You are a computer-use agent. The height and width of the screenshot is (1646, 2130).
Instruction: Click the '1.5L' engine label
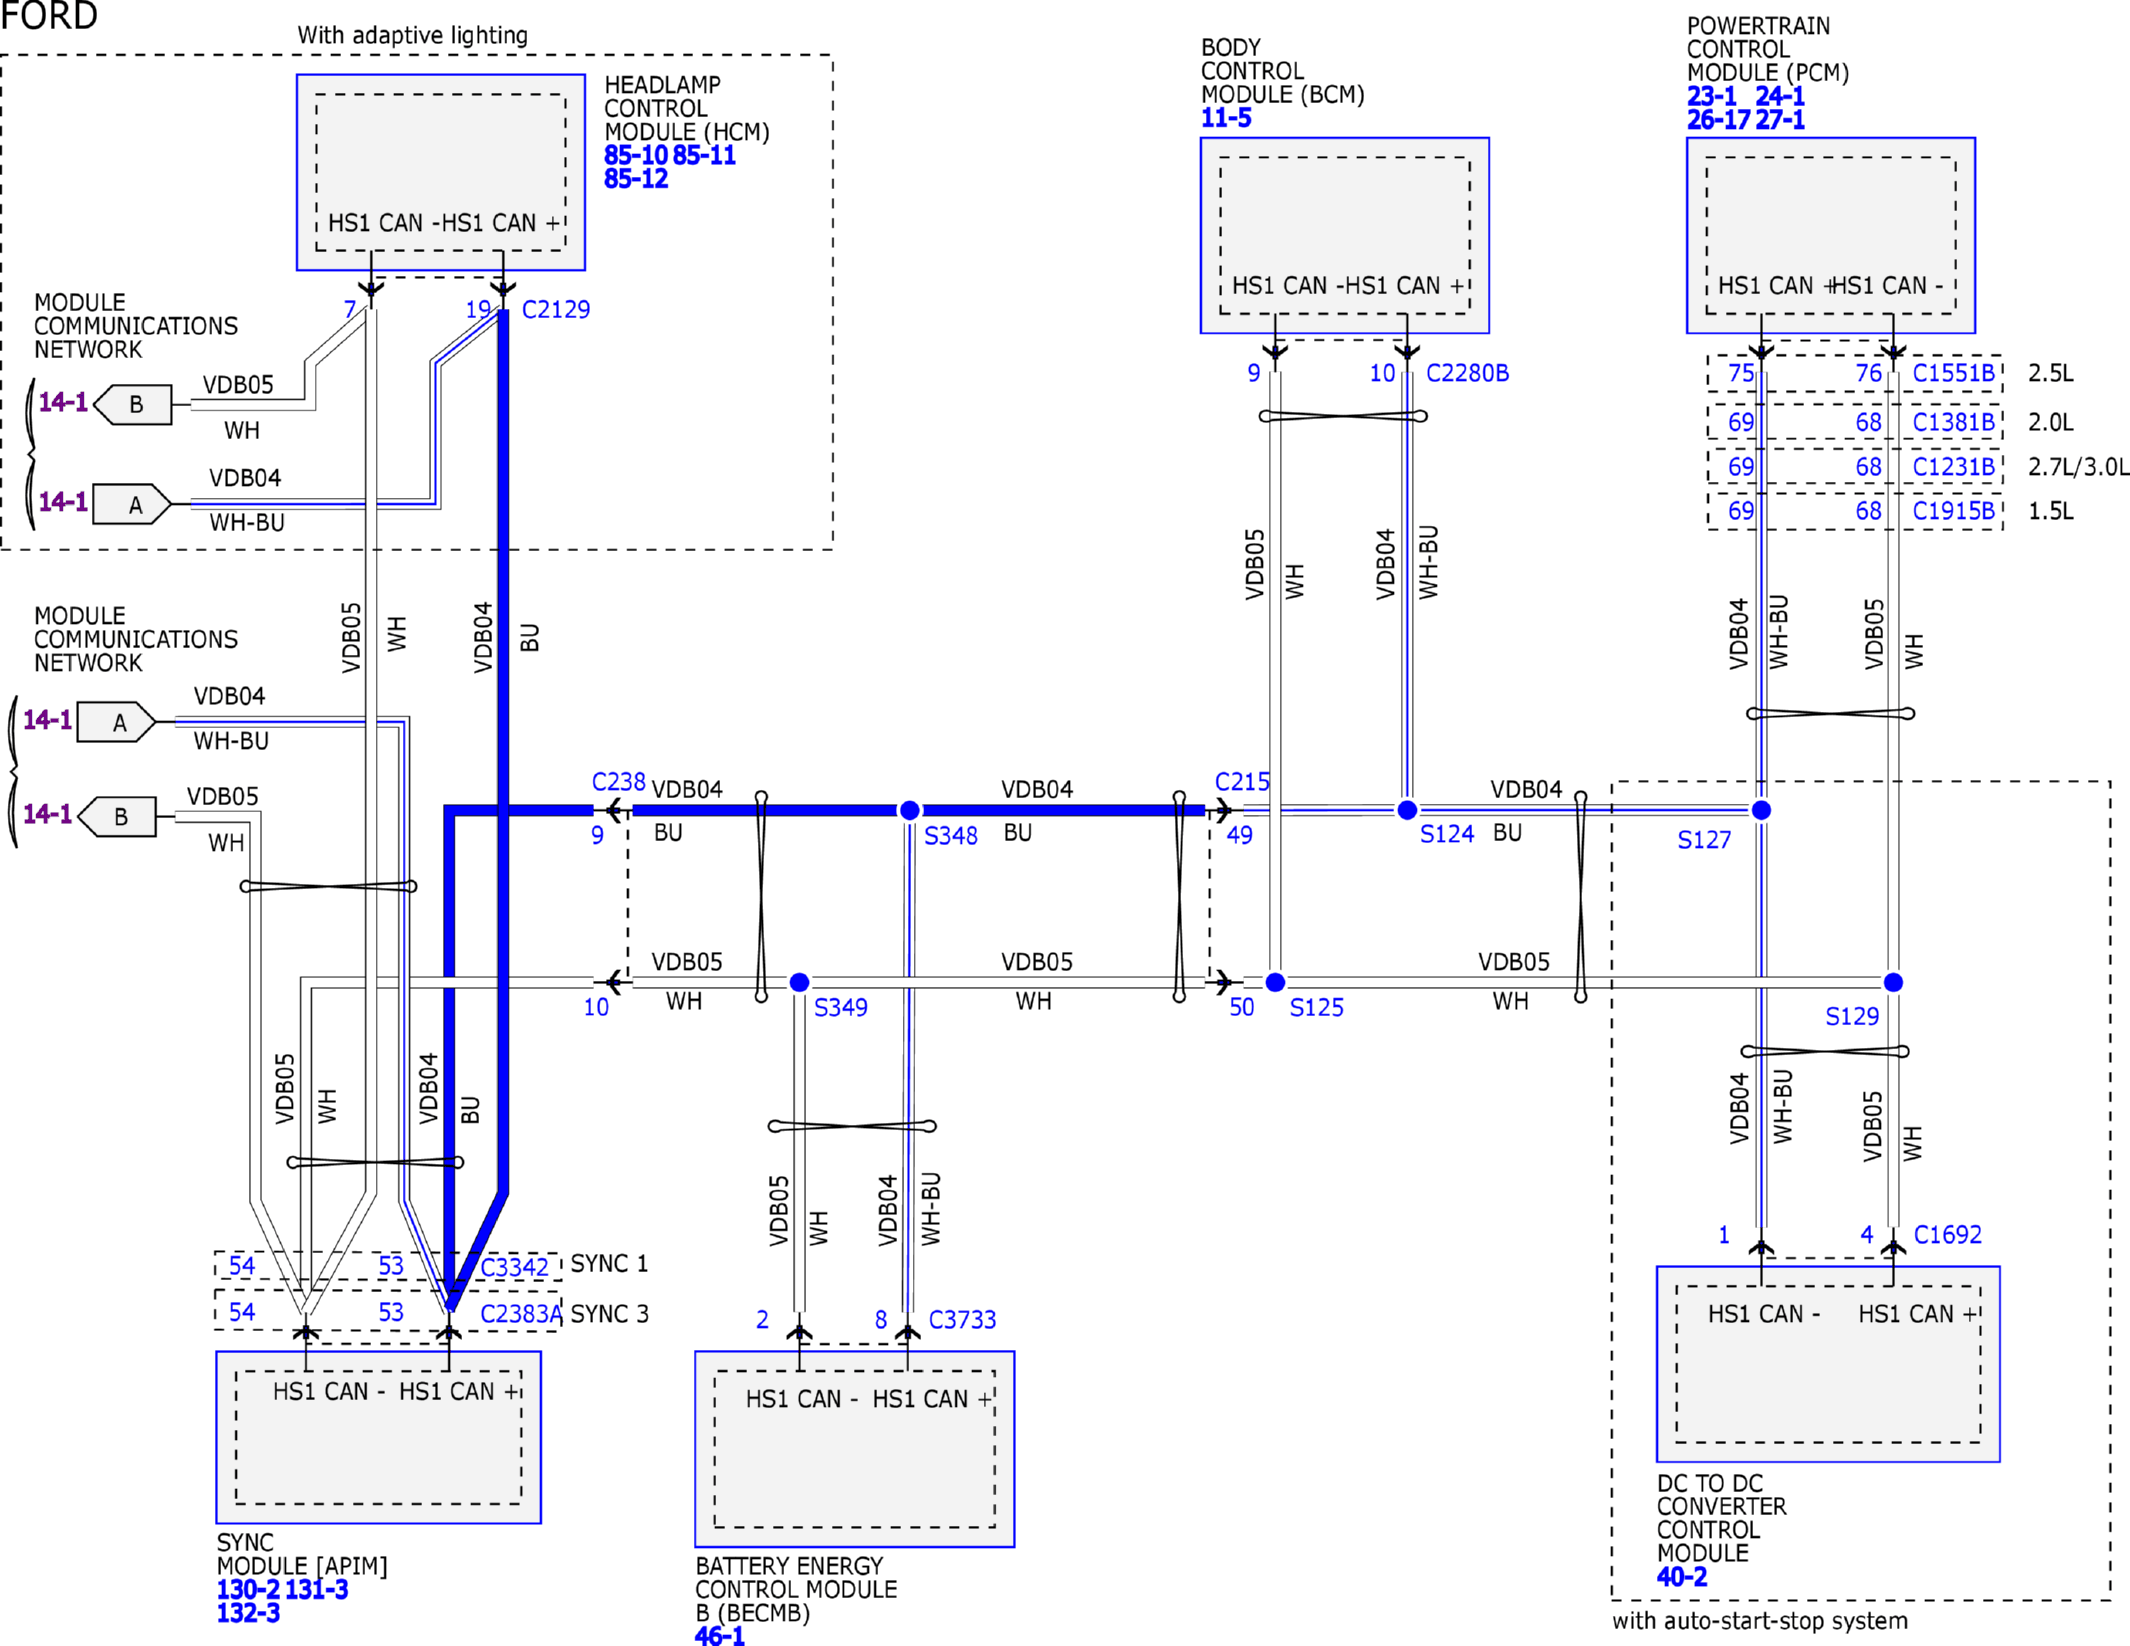pyautogui.click(x=2051, y=511)
